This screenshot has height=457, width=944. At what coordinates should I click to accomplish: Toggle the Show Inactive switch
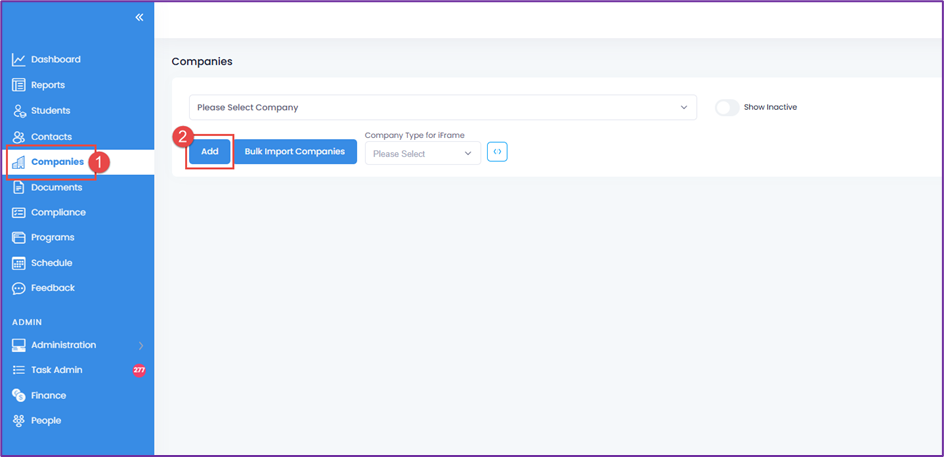(727, 107)
